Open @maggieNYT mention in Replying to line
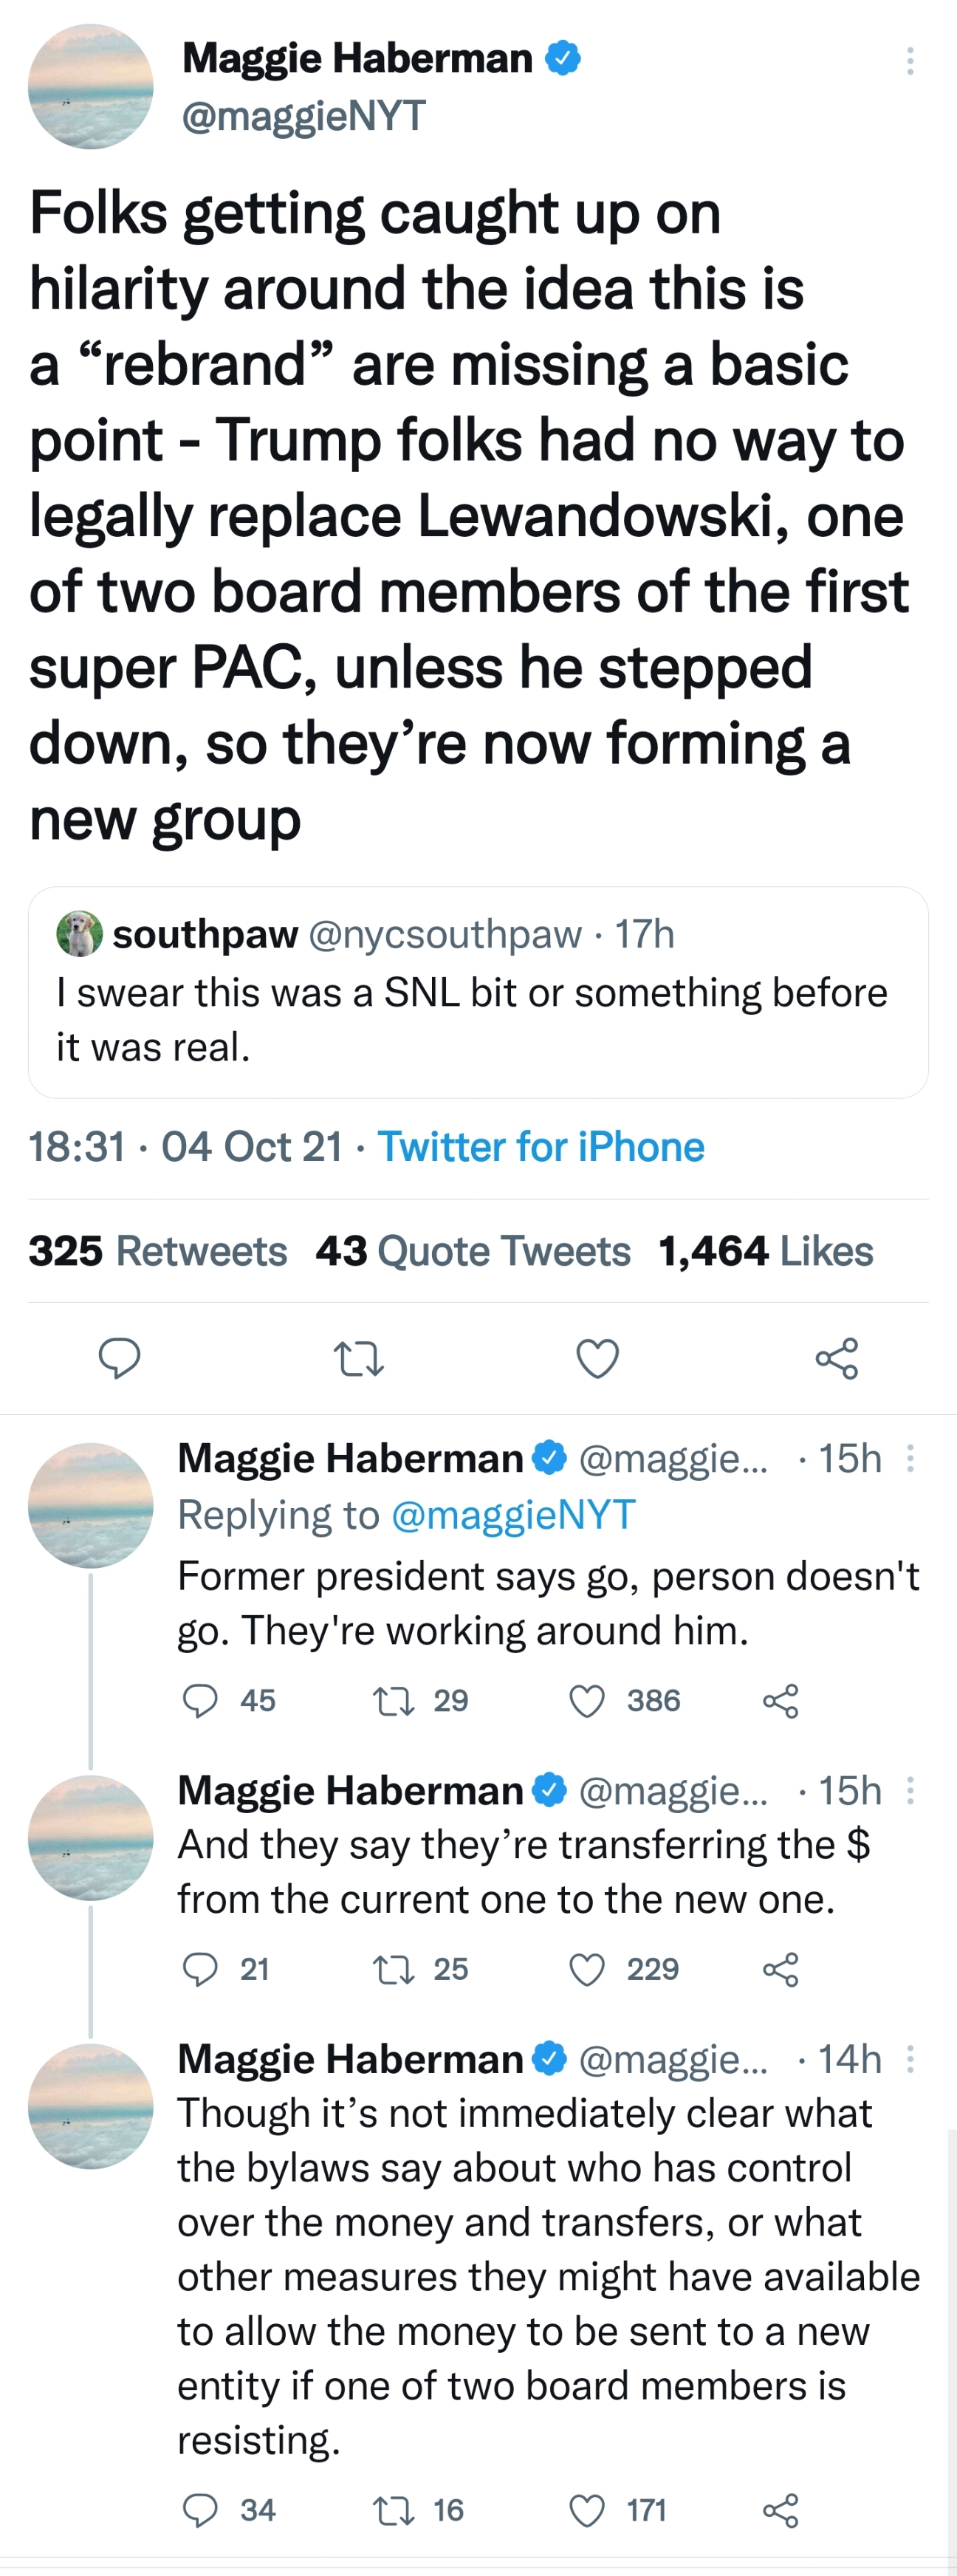Viewport: 957px width, 2576px height. (x=513, y=1515)
